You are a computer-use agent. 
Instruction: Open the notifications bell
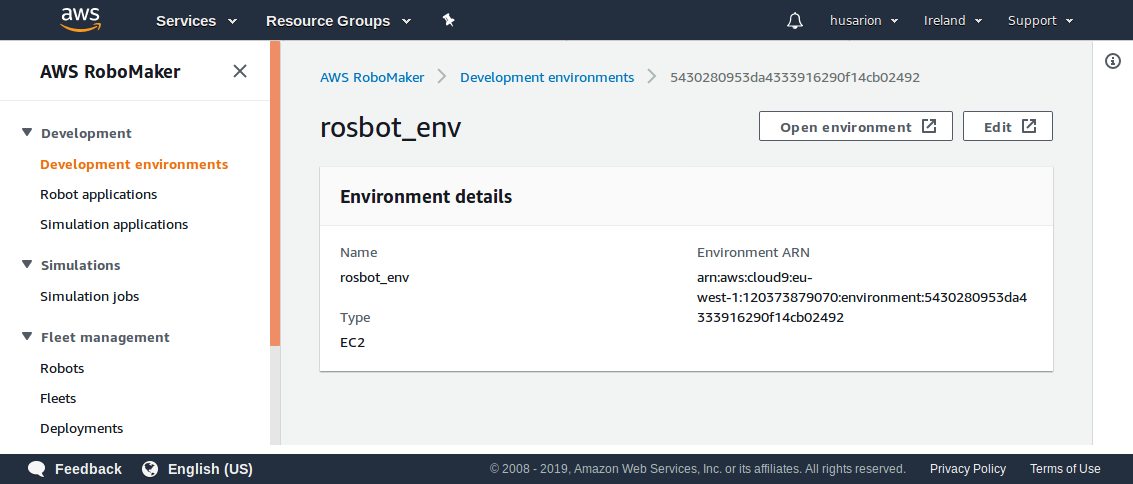pyautogui.click(x=794, y=20)
